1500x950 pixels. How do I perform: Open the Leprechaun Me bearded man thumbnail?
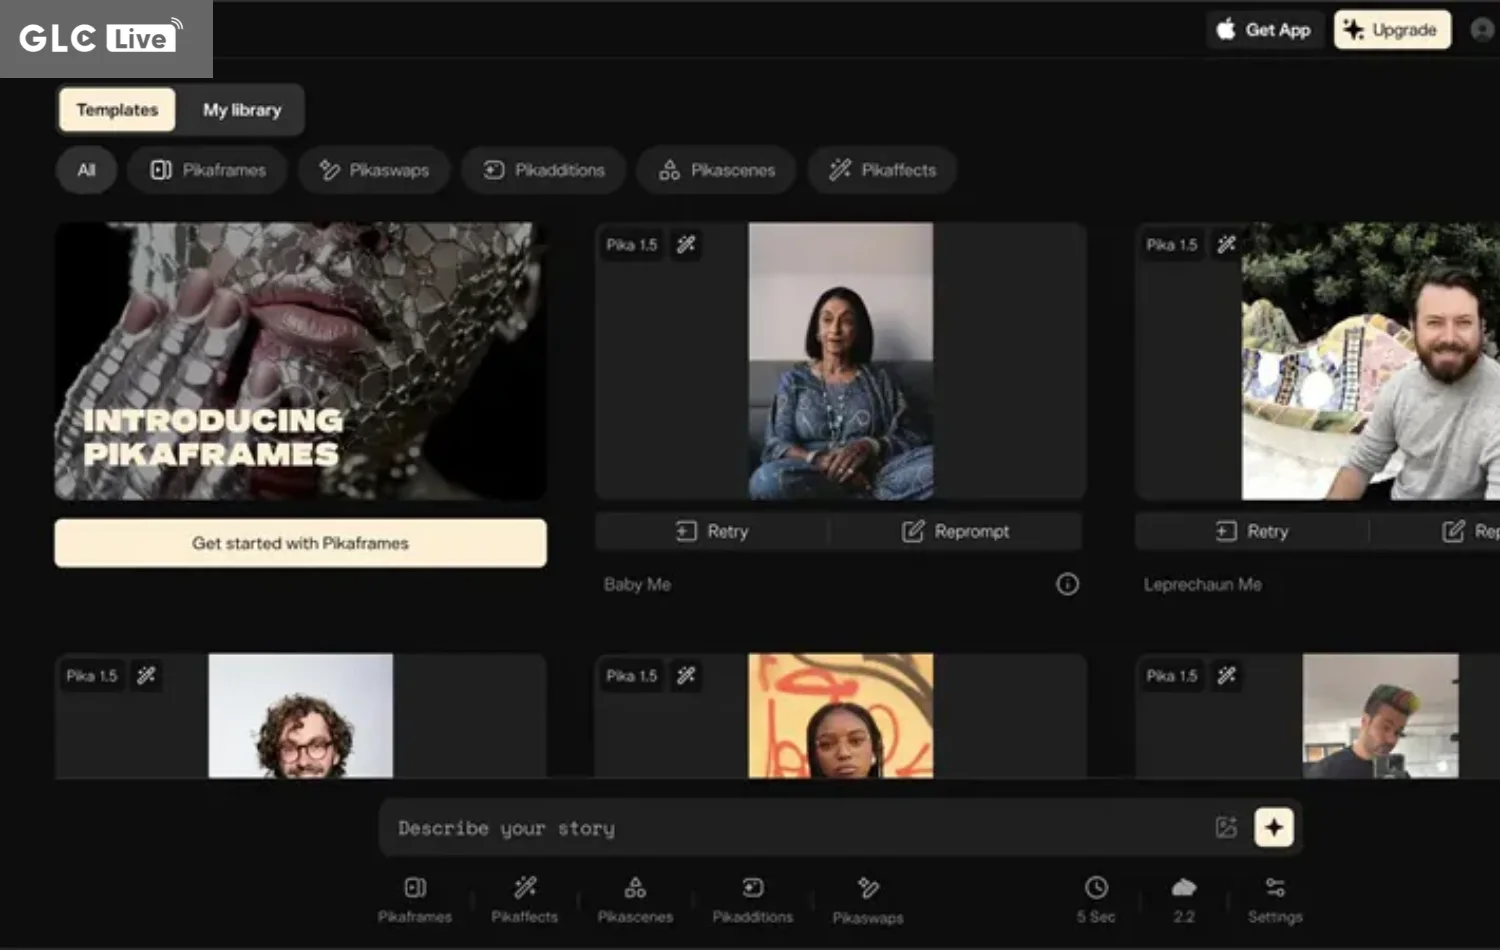(1370, 361)
